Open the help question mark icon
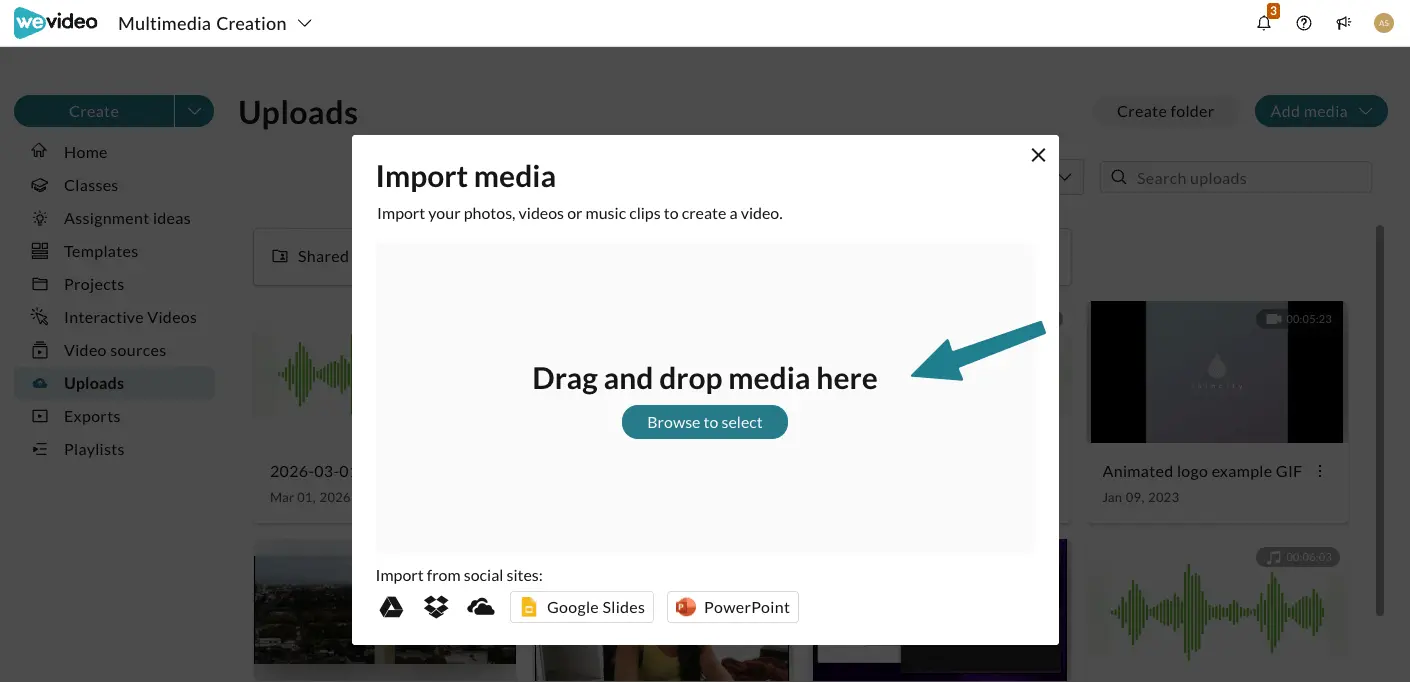The image size is (1410, 682). pyautogui.click(x=1304, y=23)
